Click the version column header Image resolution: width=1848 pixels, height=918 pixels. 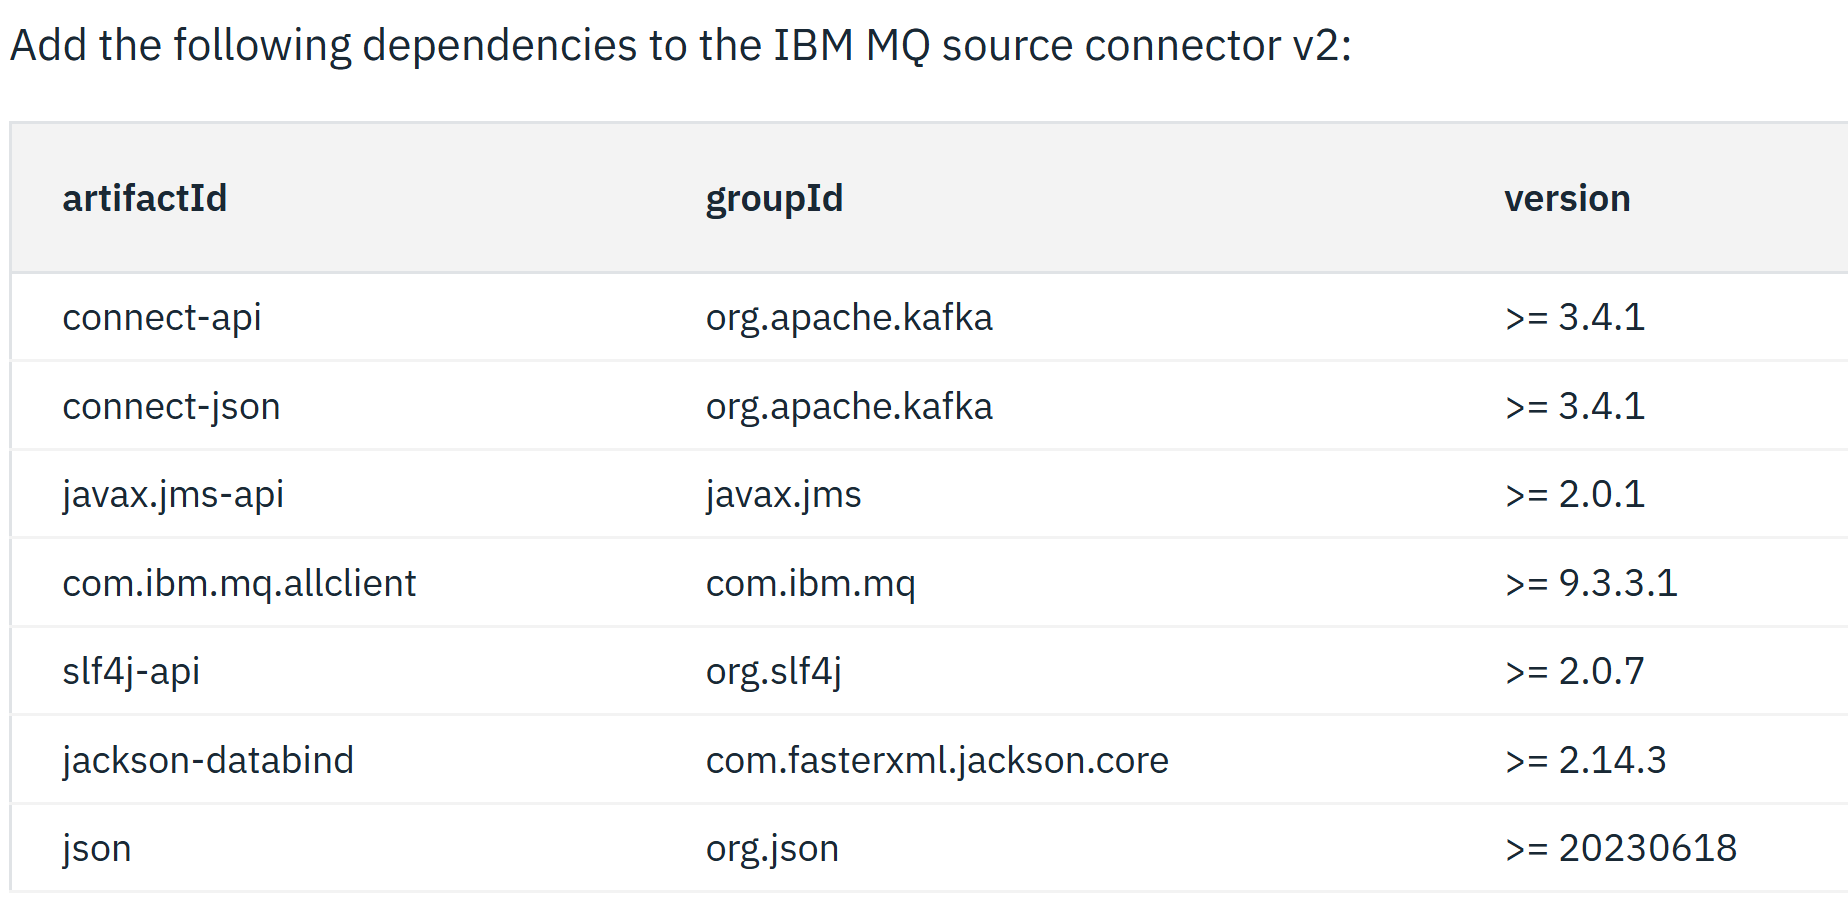[1567, 198]
